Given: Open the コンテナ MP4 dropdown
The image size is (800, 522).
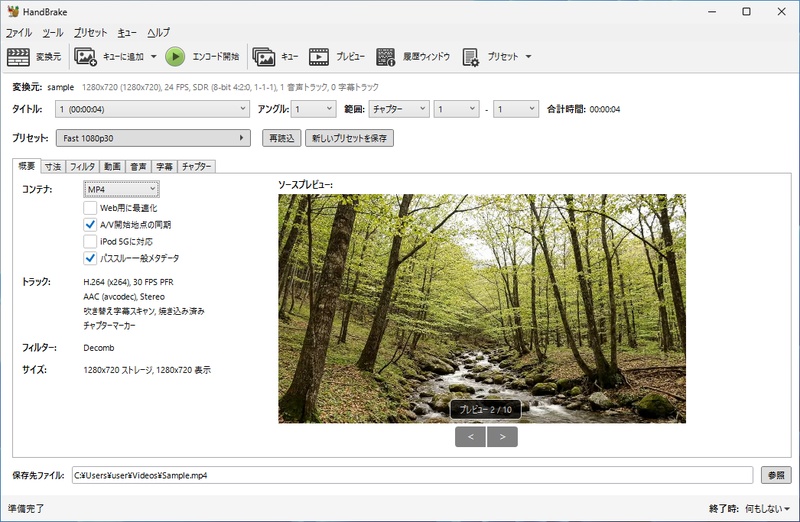Looking at the screenshot, I should click(121, 189).
